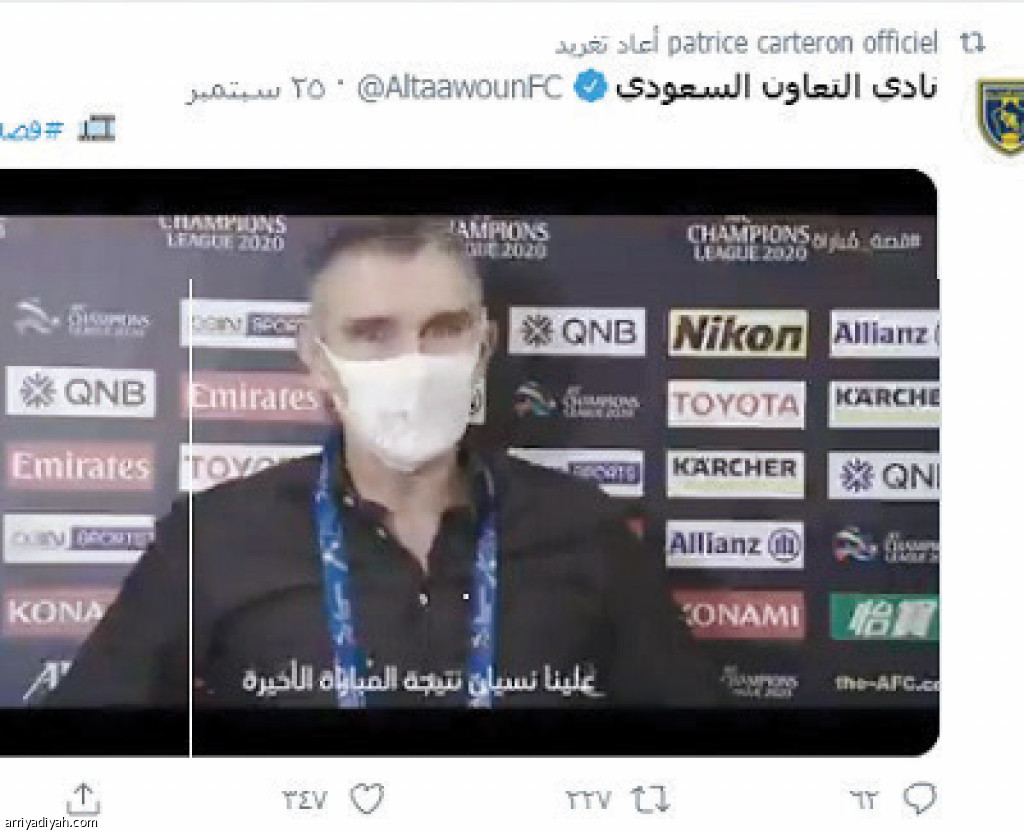Click the retweets count ٢٢٧
1024x832 pixels.
click(588, 800)
